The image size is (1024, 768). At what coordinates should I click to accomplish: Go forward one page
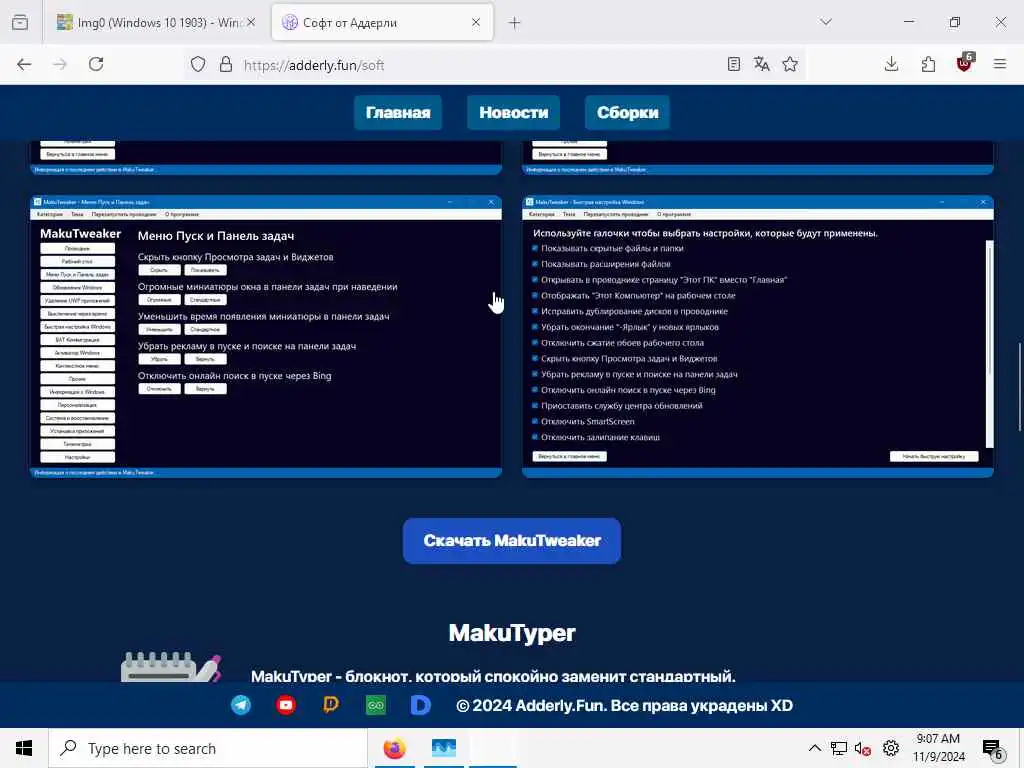point(60,64)
